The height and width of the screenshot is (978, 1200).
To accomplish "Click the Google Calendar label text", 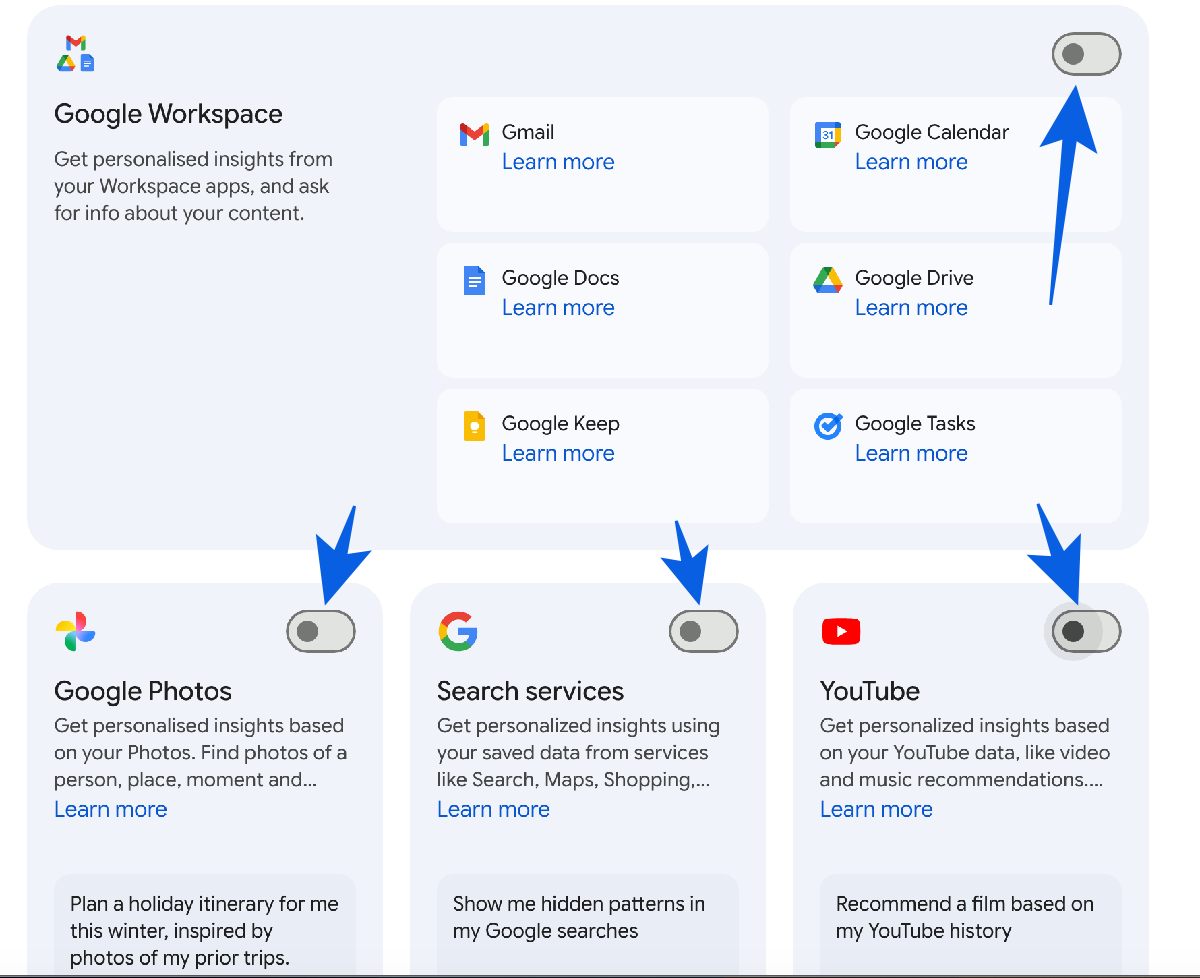I will point(932,132).
